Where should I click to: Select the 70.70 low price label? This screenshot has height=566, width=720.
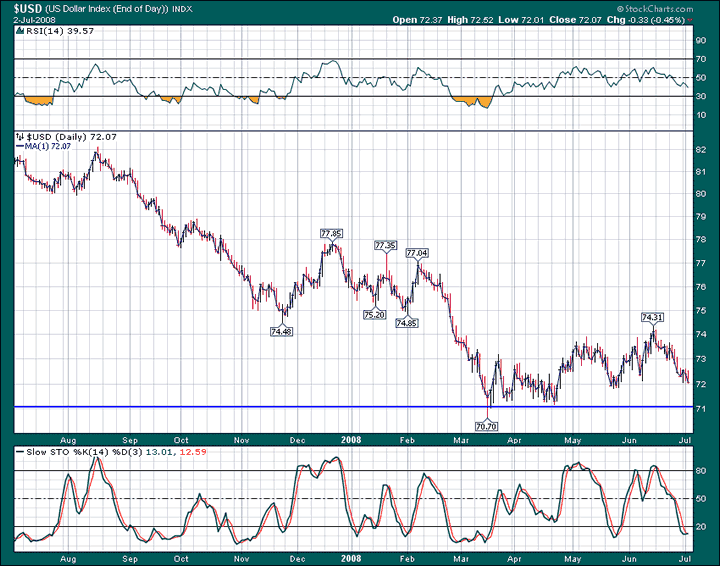(x=487, y=424)
